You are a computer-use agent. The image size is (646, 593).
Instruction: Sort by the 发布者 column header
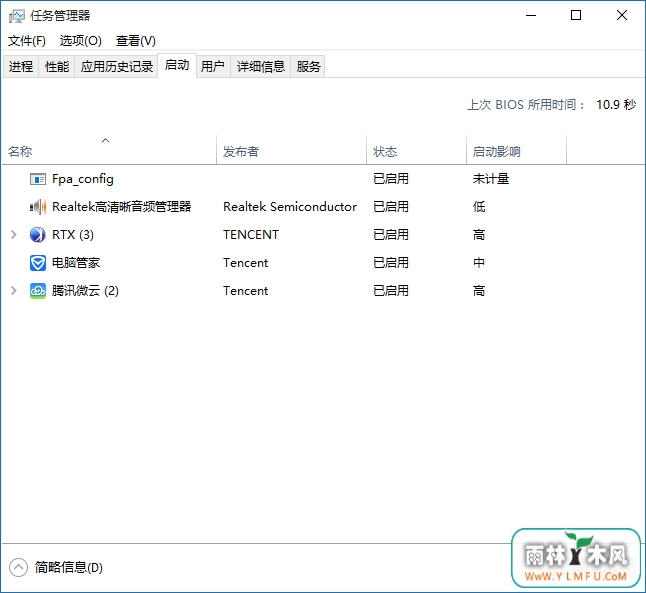point(292,150)
